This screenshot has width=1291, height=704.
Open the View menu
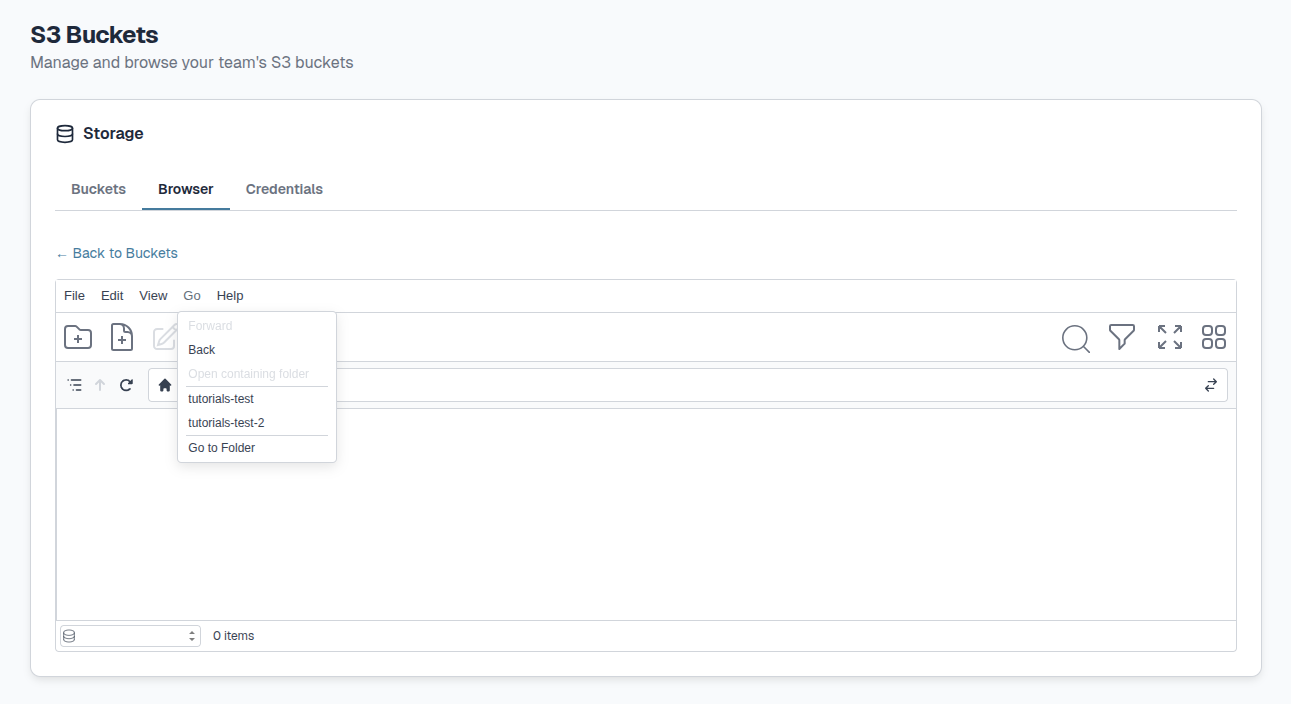[x=153, y=296]
